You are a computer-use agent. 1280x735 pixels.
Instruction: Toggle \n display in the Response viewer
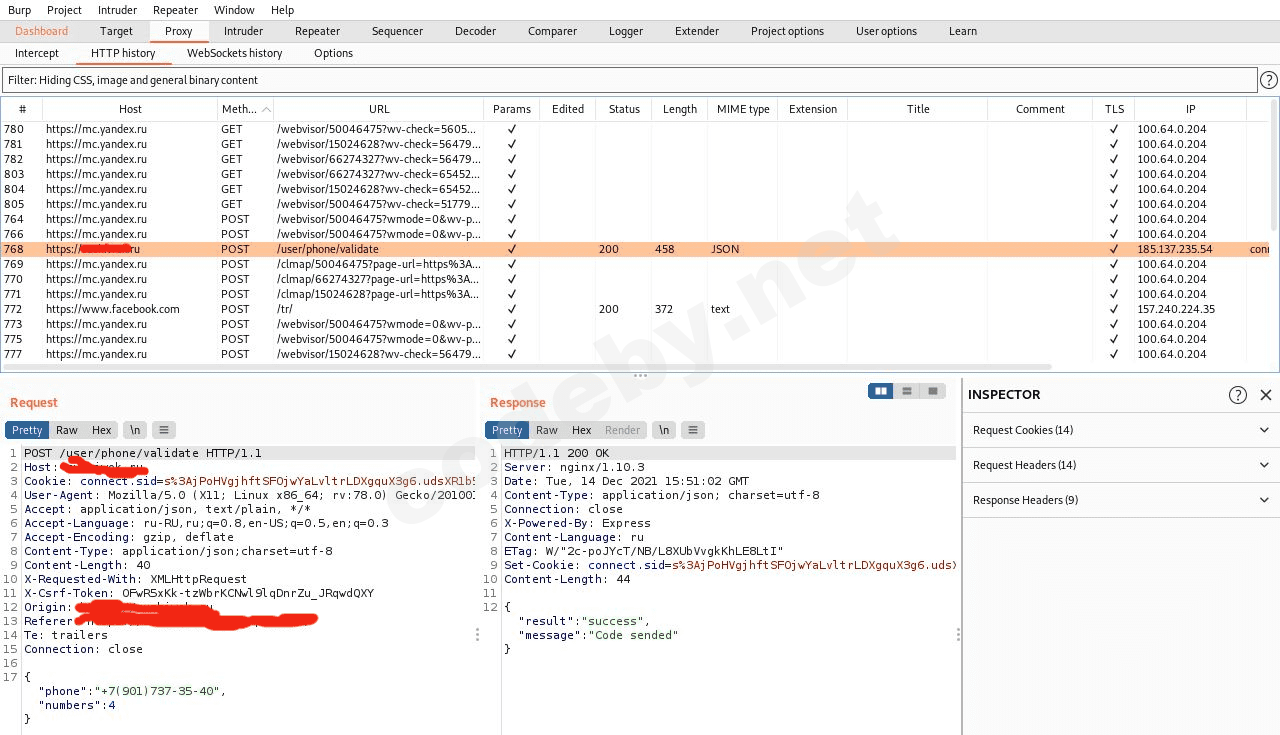(662, 430)
